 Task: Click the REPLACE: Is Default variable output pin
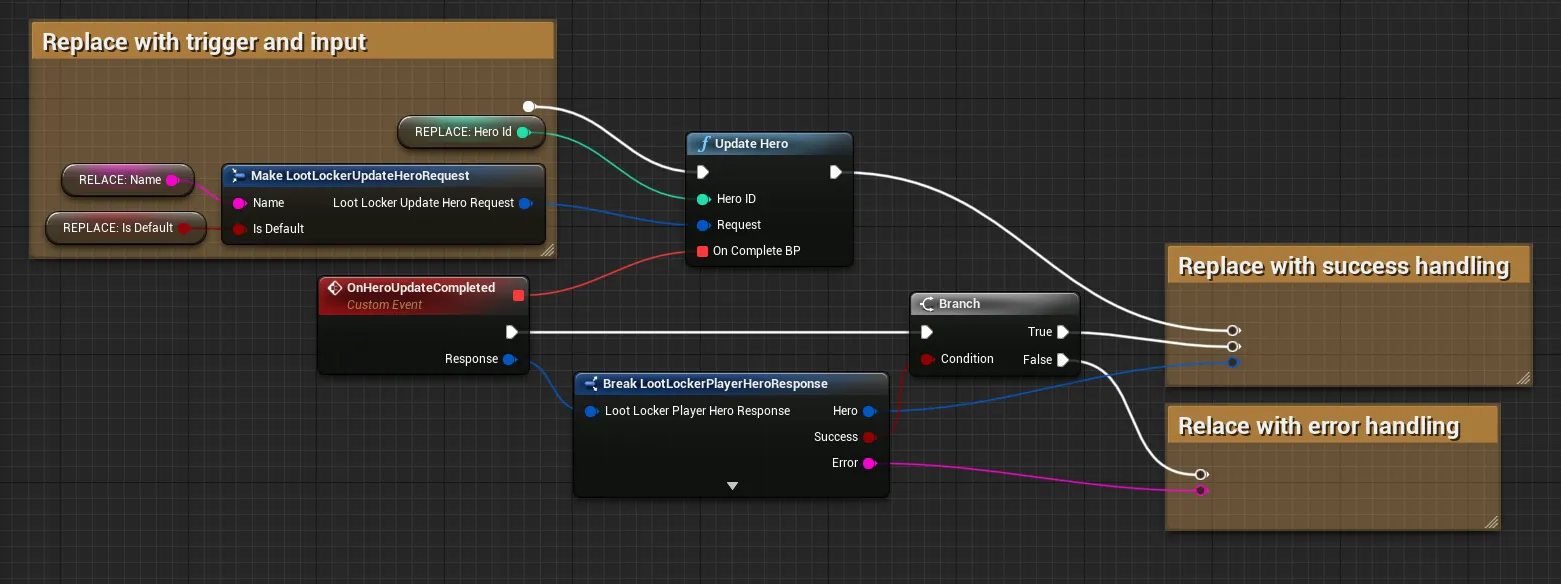tap(184, 228)
